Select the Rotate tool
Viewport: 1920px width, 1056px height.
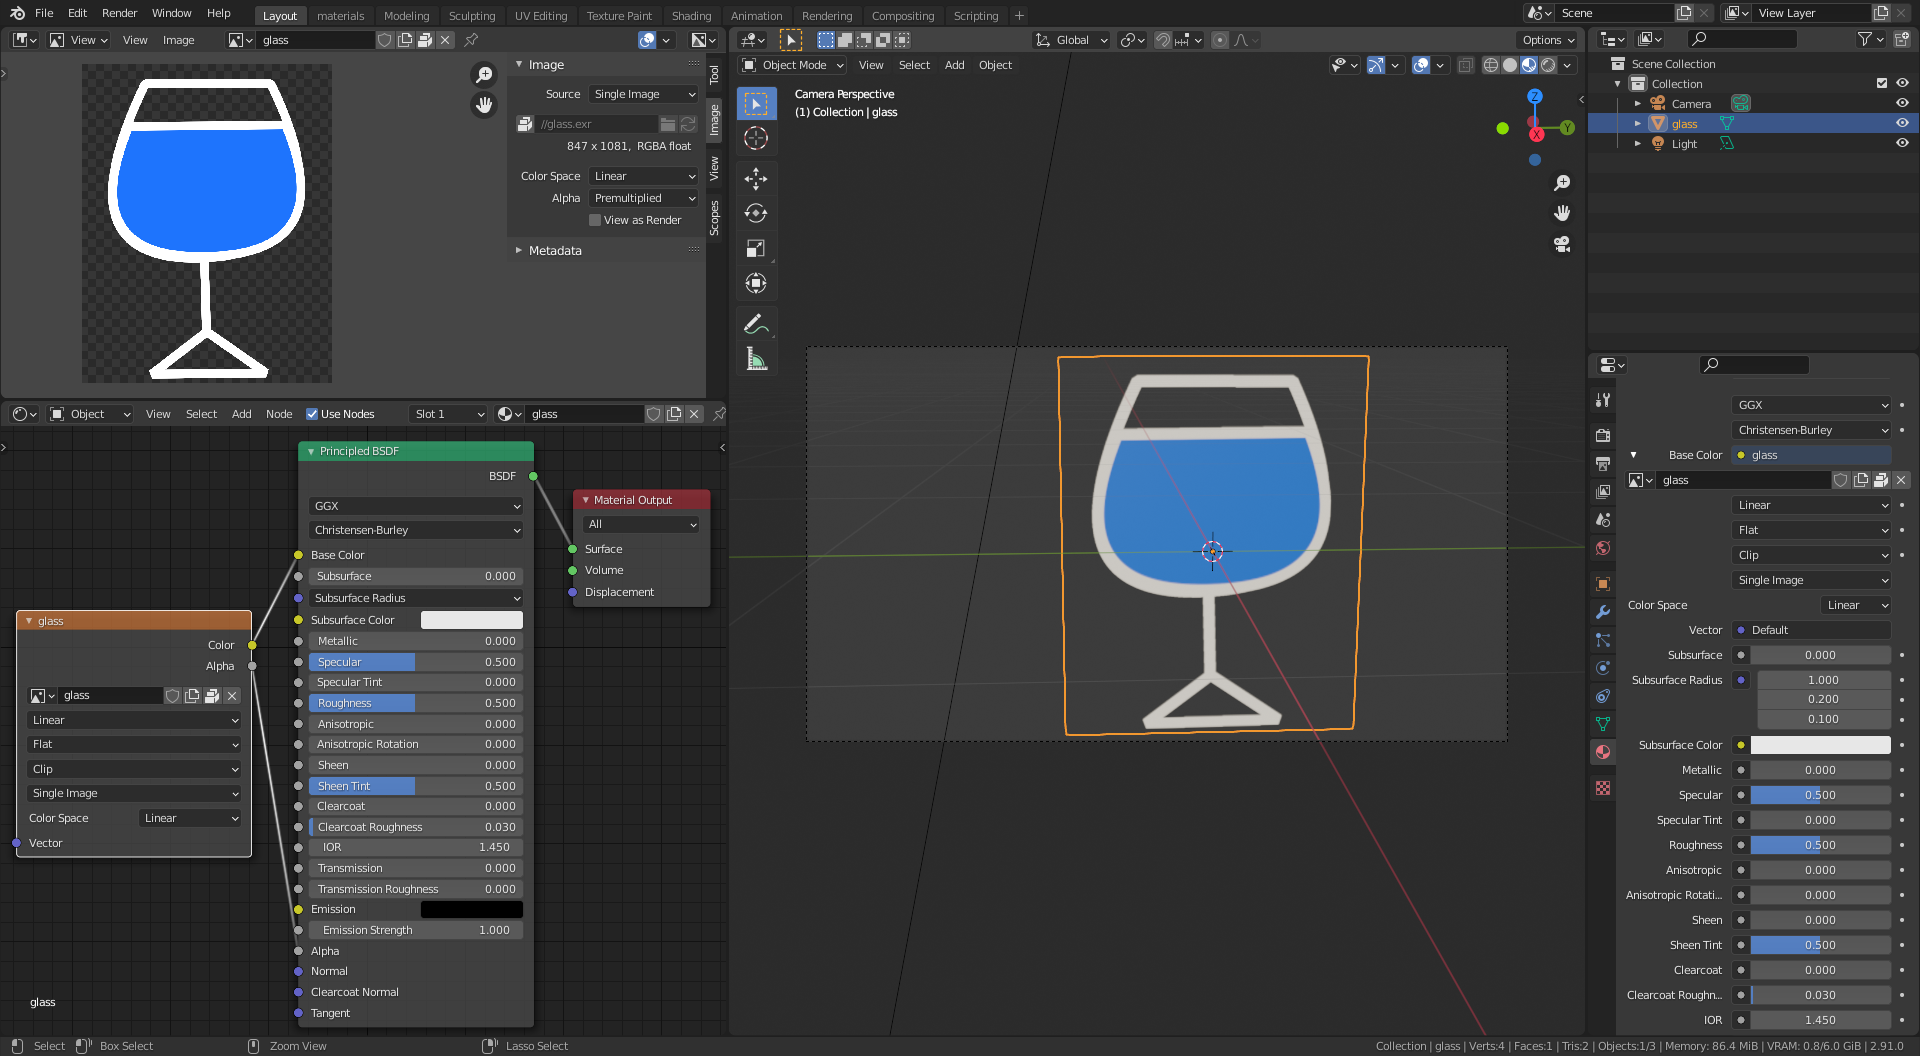(x=756, y=214)
